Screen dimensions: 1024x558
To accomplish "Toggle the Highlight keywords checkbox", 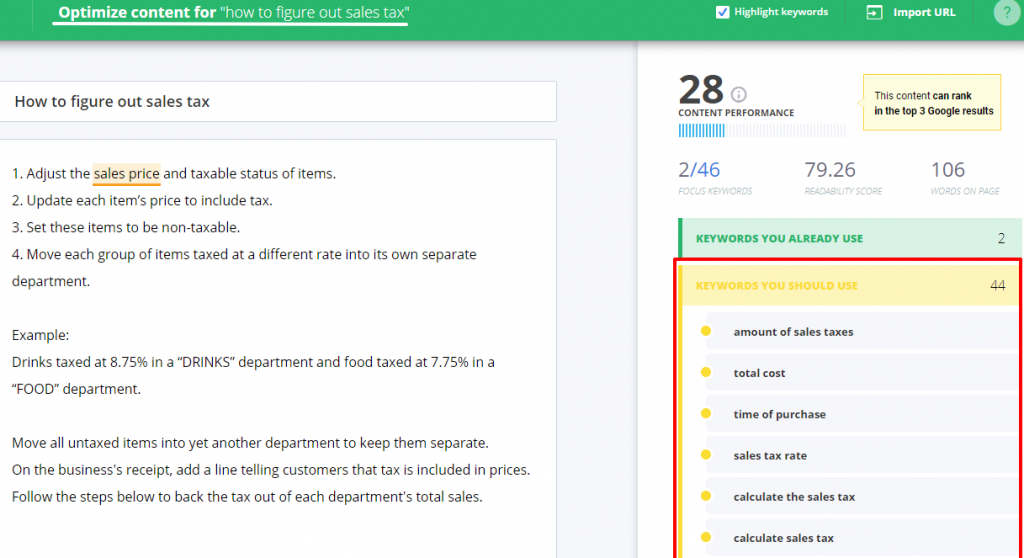I will tap(723, 13).
